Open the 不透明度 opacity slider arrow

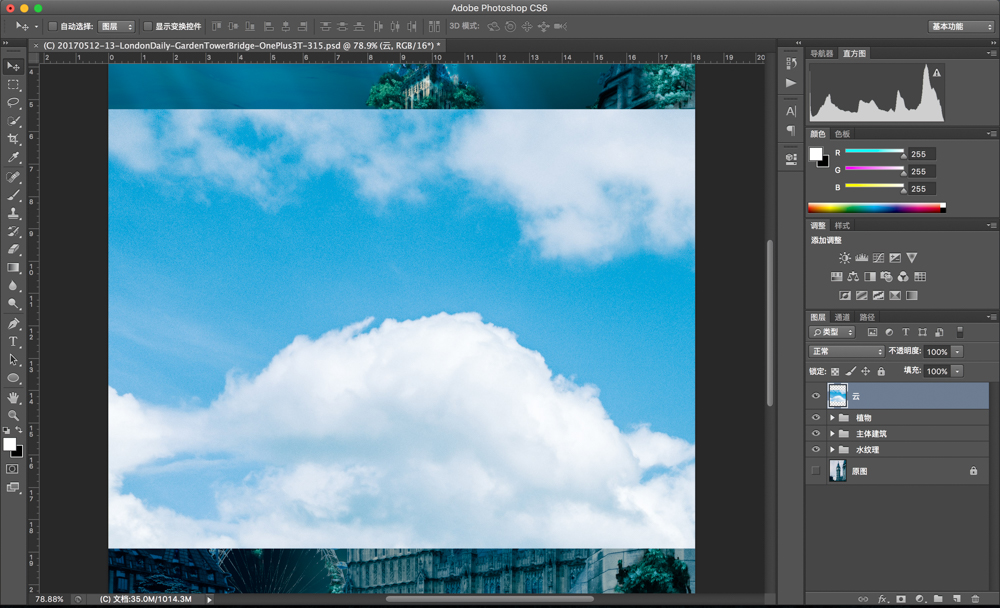click(957, 352)
